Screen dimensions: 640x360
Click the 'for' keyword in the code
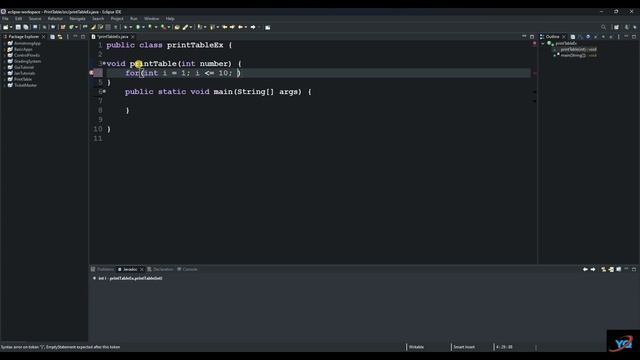click(132, 73)
